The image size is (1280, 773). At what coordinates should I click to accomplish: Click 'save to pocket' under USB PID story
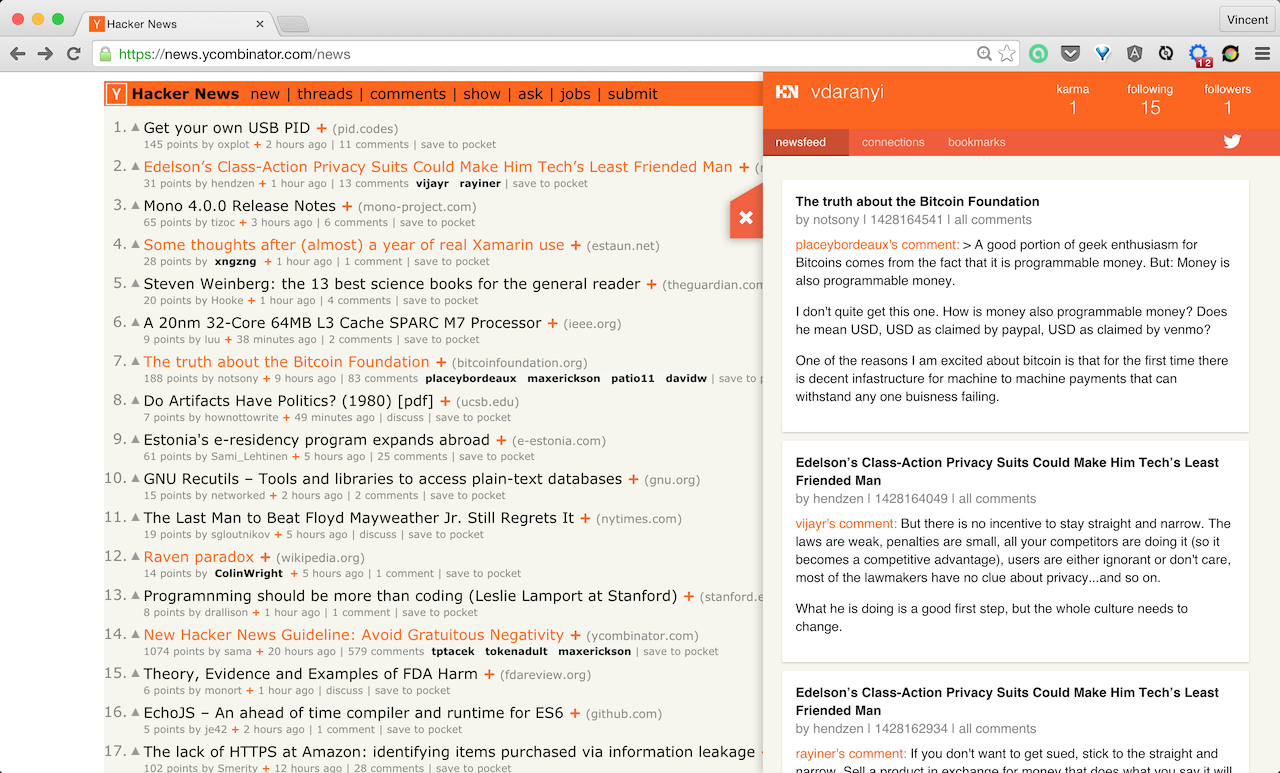[x=458, y=144]
